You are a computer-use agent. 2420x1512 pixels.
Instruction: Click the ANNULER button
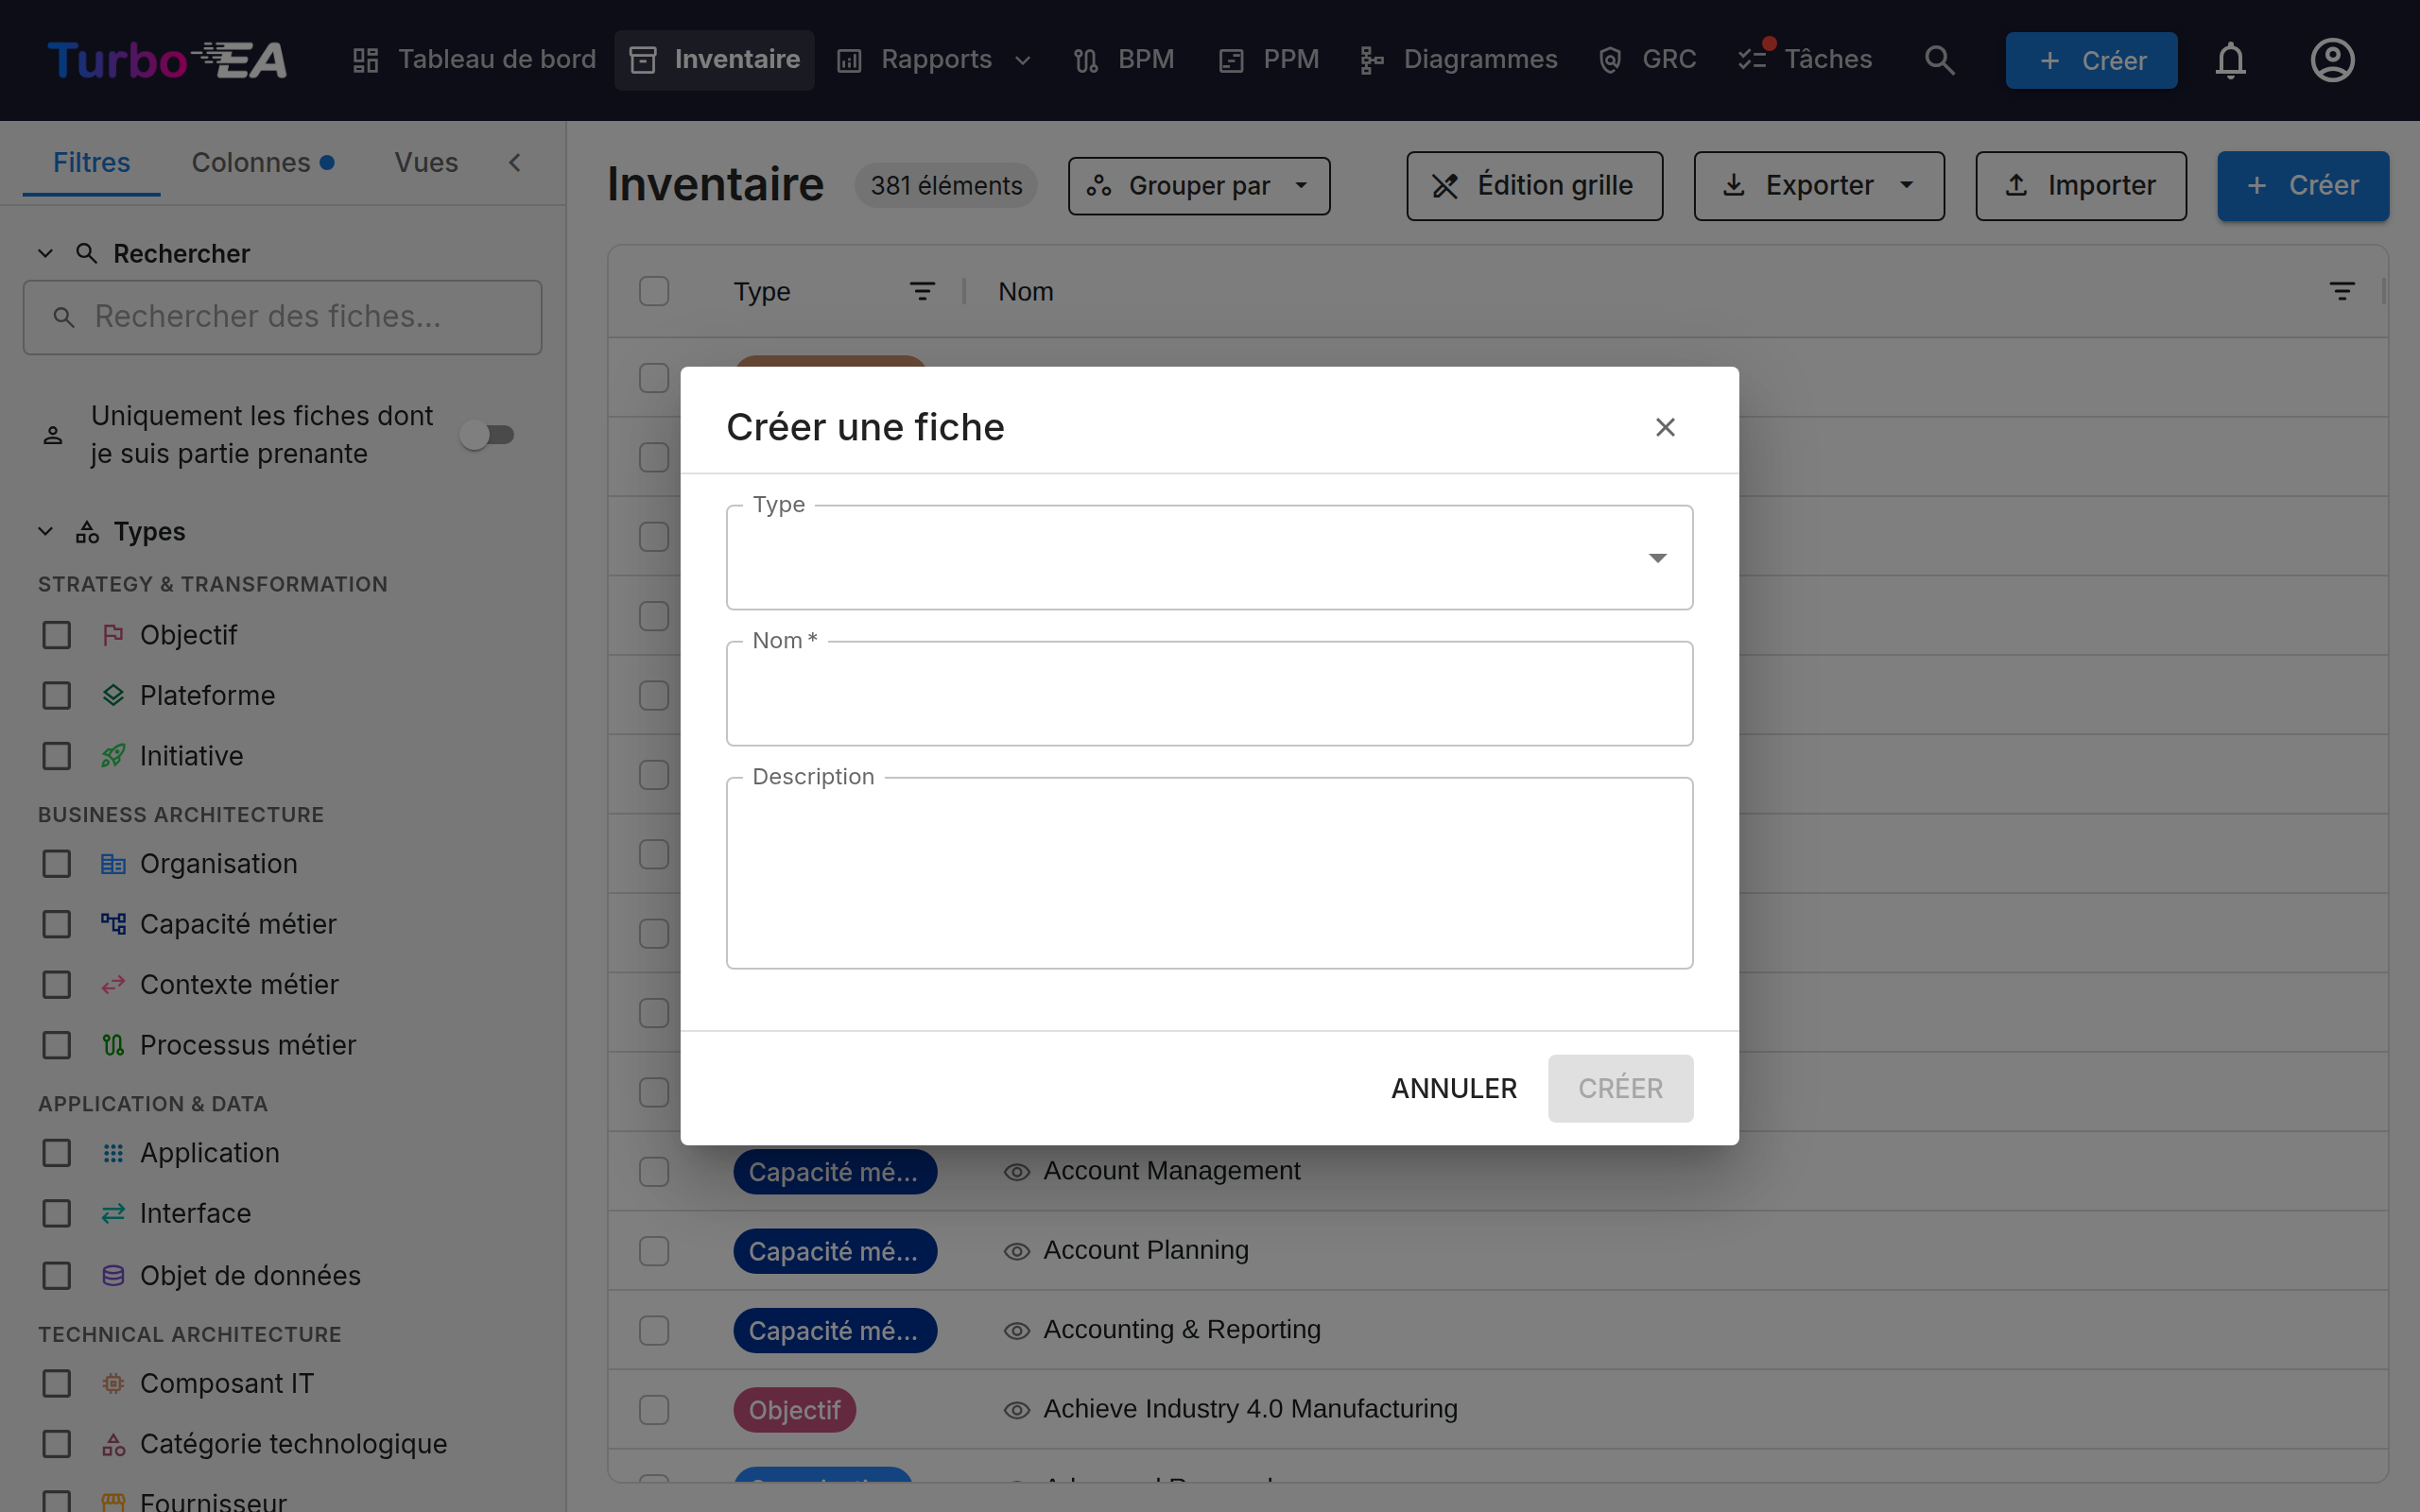pos(1454,1088)
